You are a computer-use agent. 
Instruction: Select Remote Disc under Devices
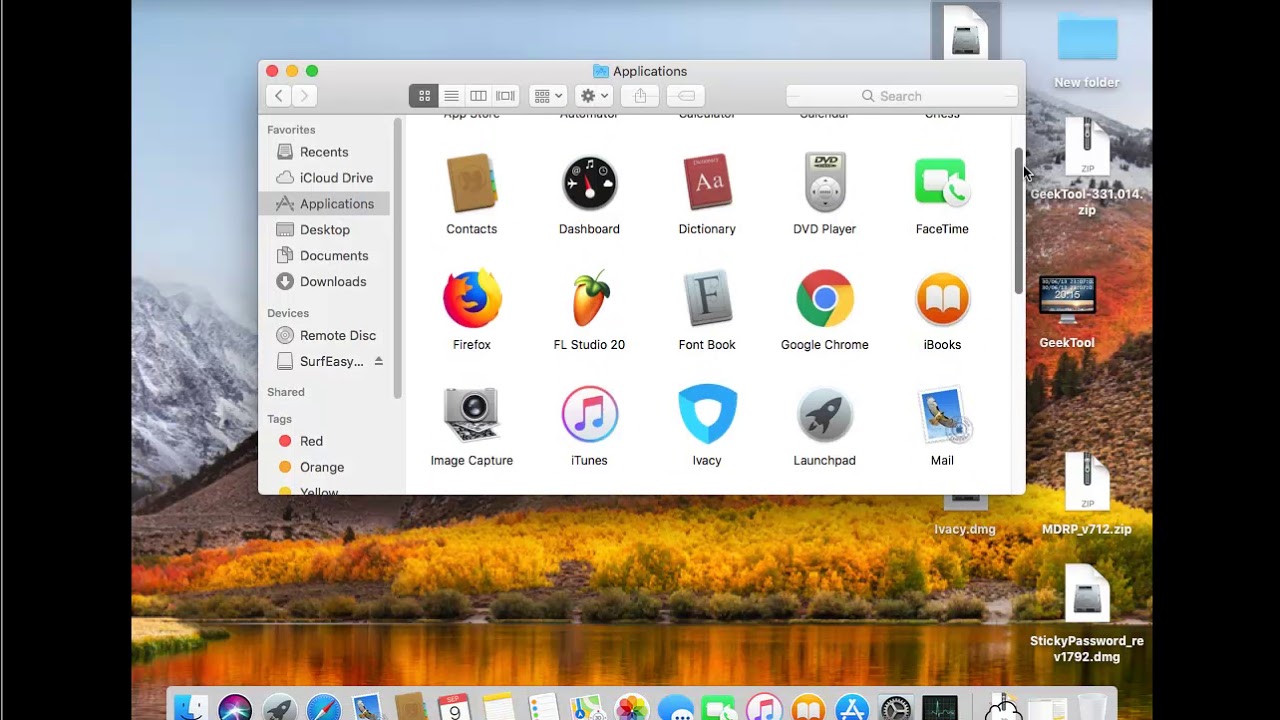pyautogui.click(x=325, y=336)
